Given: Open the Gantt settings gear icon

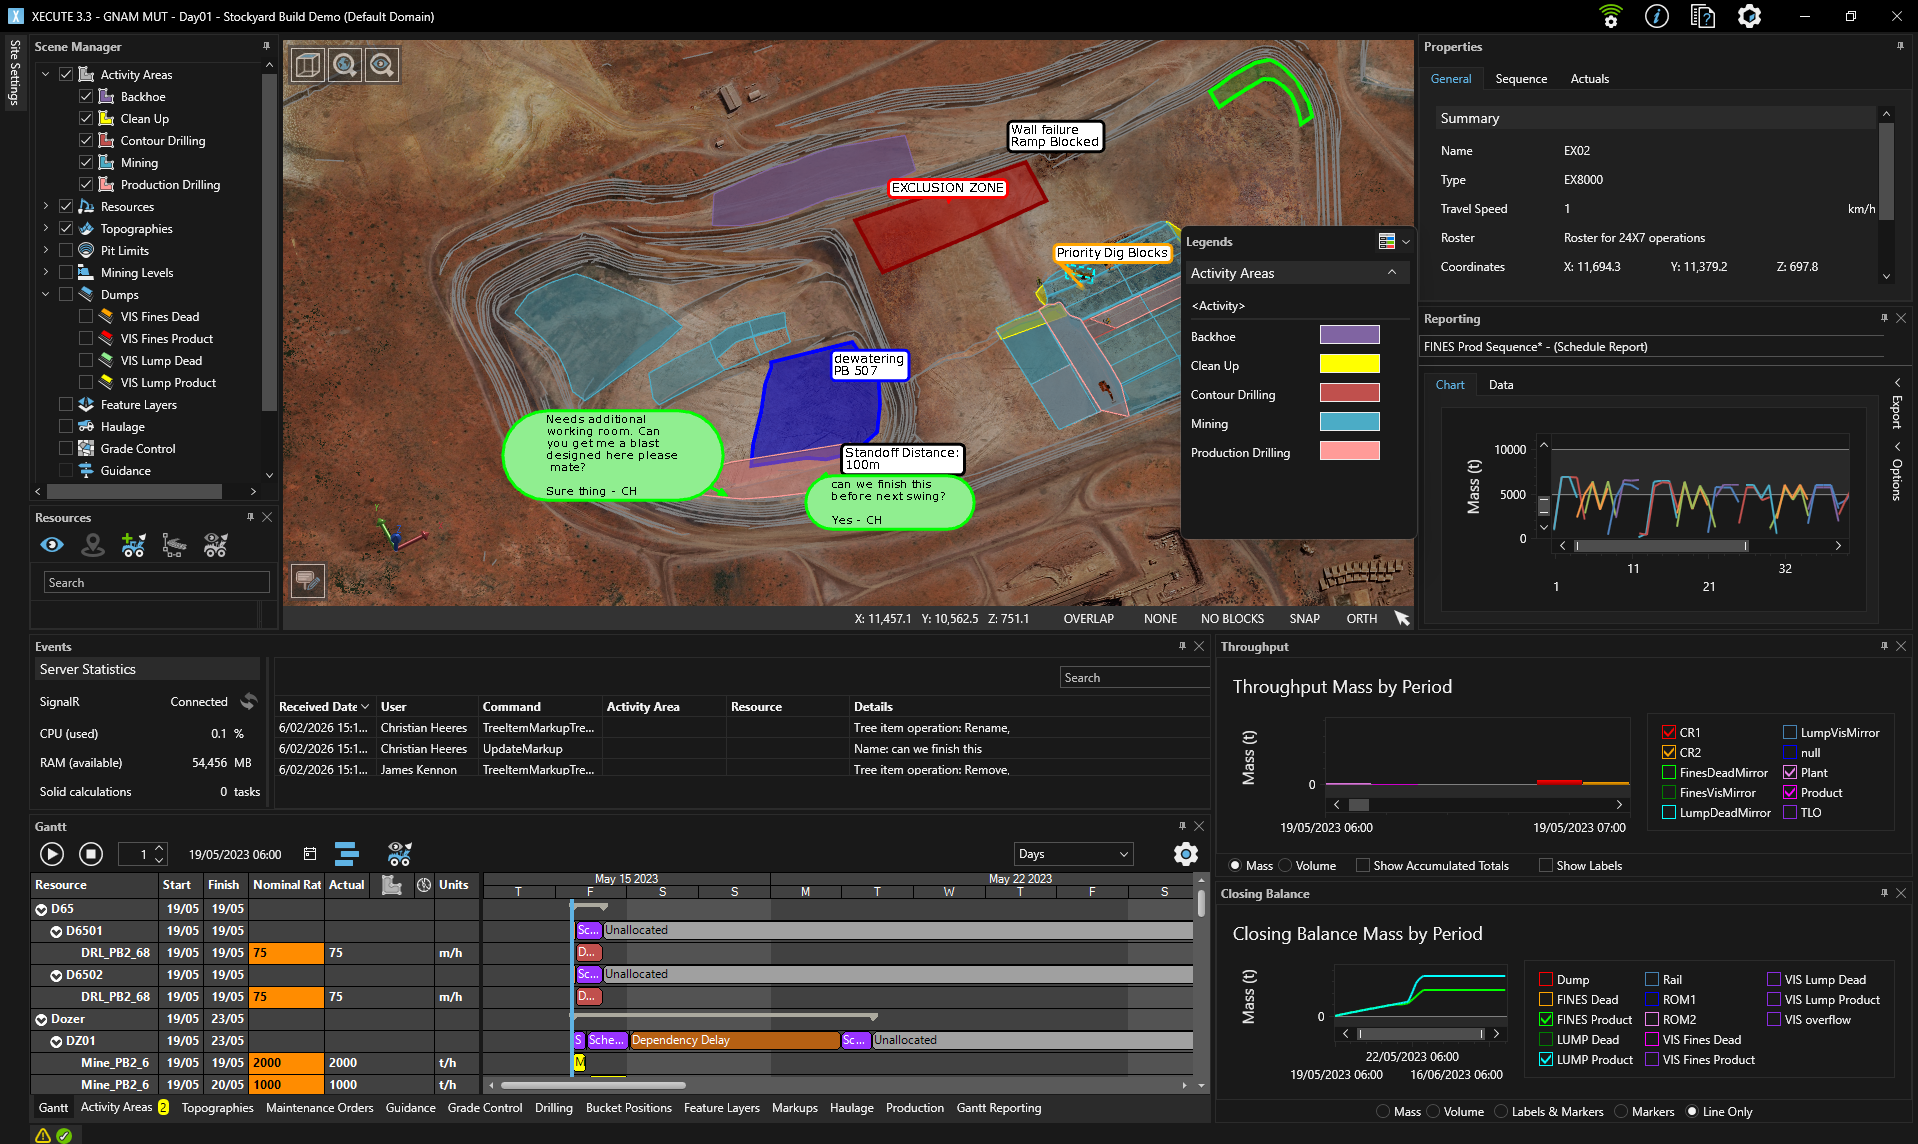Looking at the screenshot, I should [1185, 854].
